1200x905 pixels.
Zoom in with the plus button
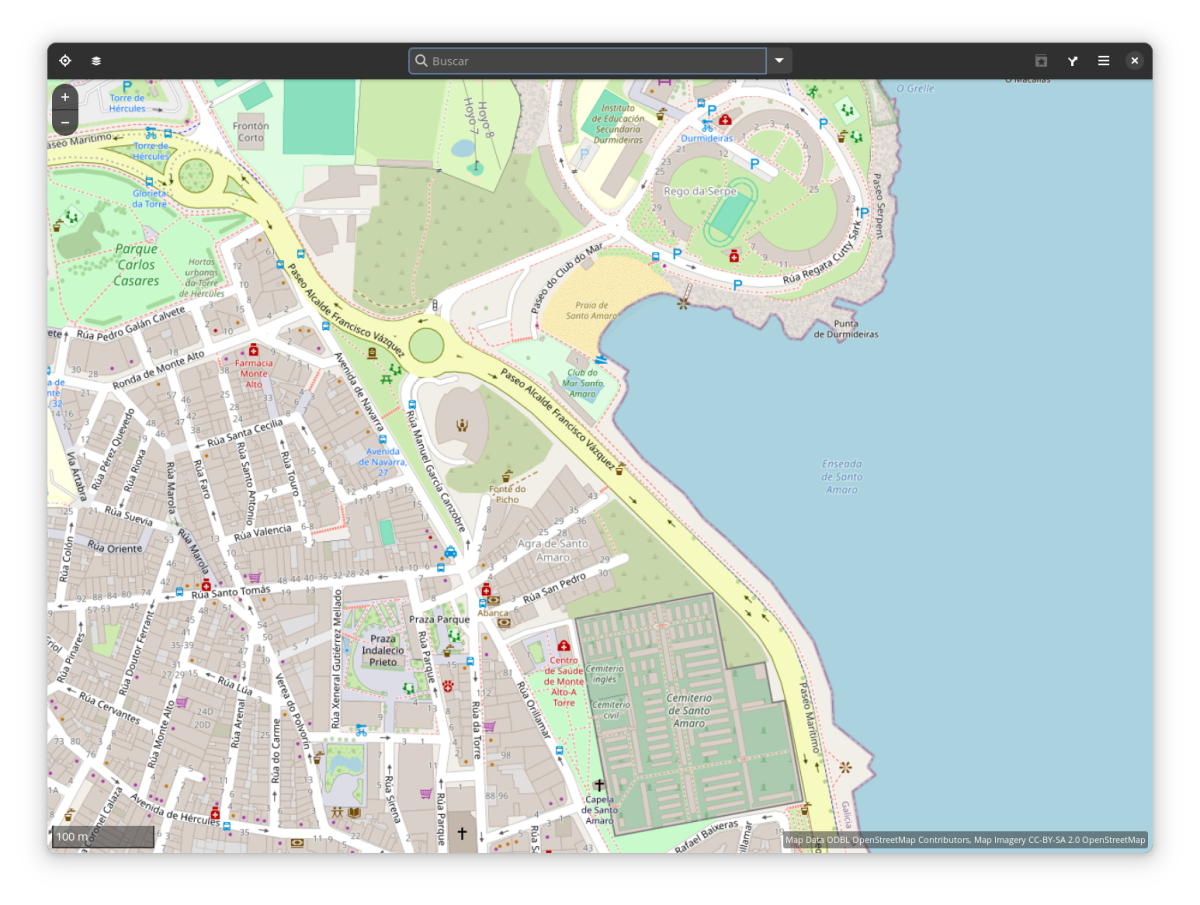tap(65, 97)
